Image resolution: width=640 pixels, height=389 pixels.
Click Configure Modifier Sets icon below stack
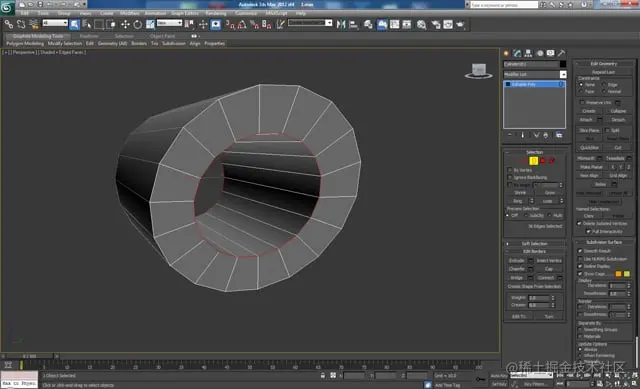click(x=559, y=135)
